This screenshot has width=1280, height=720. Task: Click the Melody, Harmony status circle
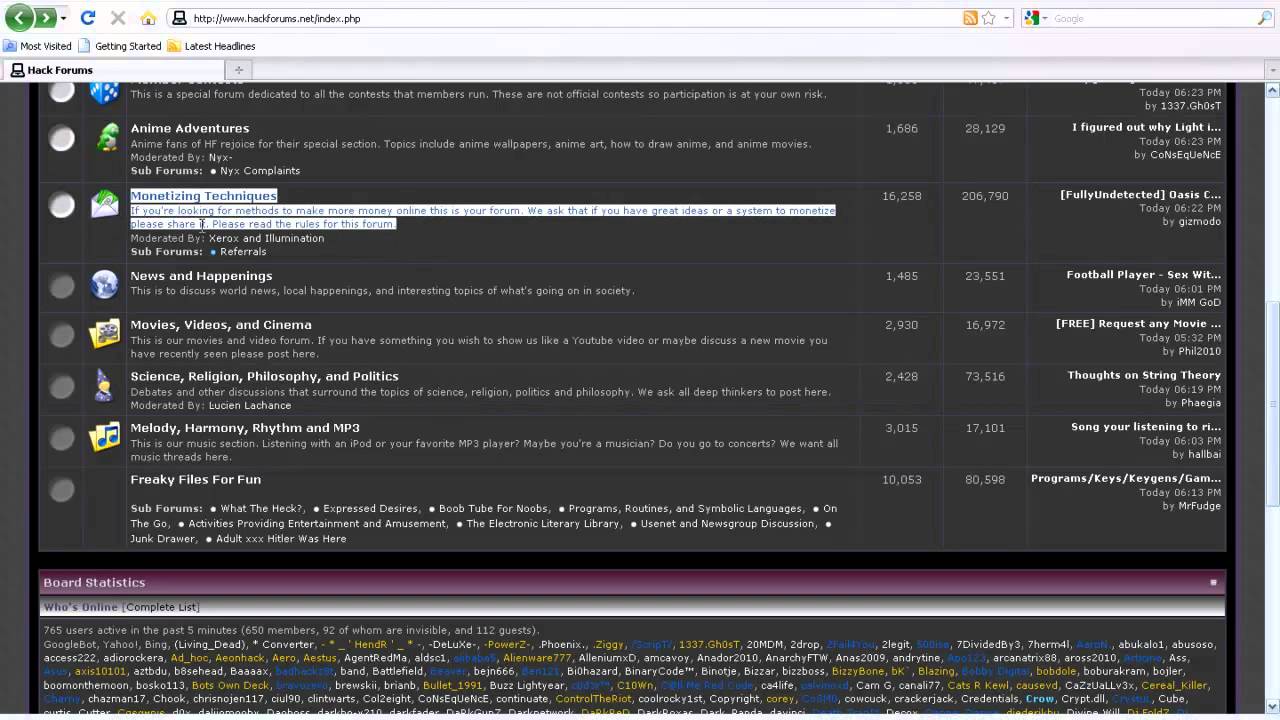coord(62,437)
